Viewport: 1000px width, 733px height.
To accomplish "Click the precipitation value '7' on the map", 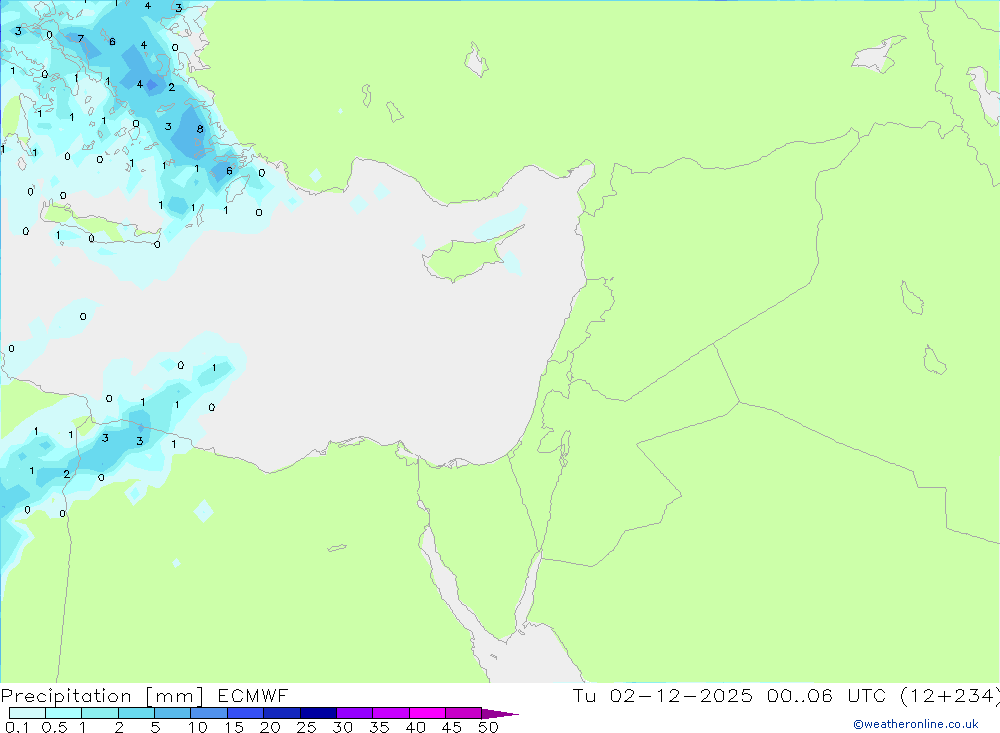I will click(80, 38).
